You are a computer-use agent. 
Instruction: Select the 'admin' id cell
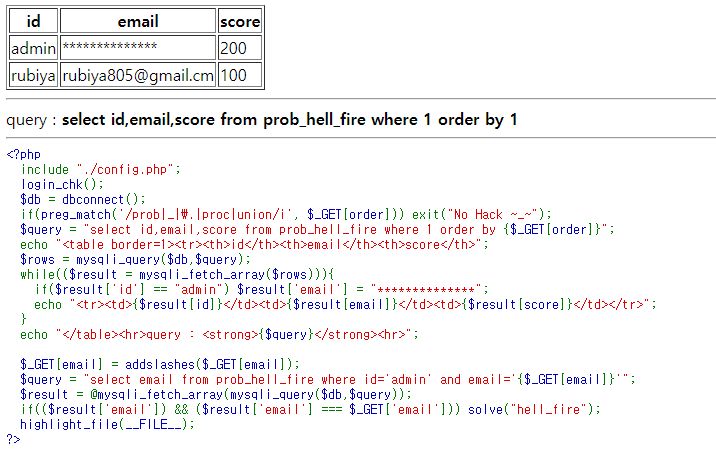pyautogui.click(x=34, y=48)
